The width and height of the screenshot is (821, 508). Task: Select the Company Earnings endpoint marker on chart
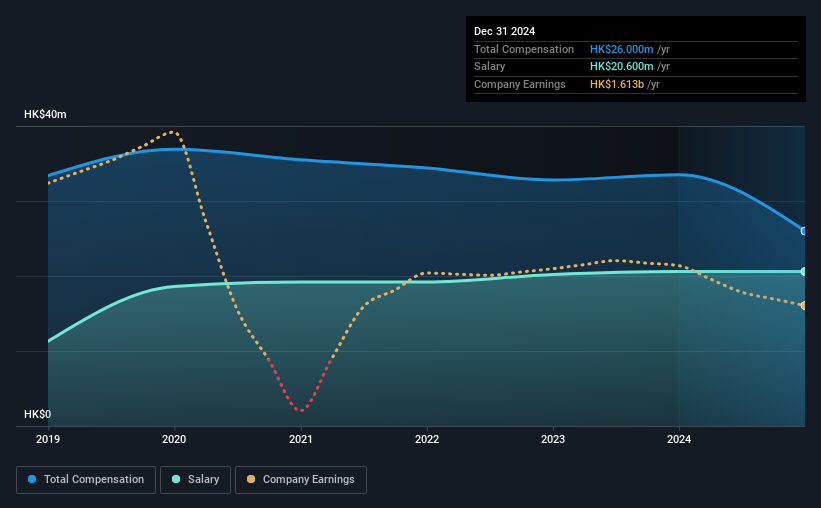[804, 305]
